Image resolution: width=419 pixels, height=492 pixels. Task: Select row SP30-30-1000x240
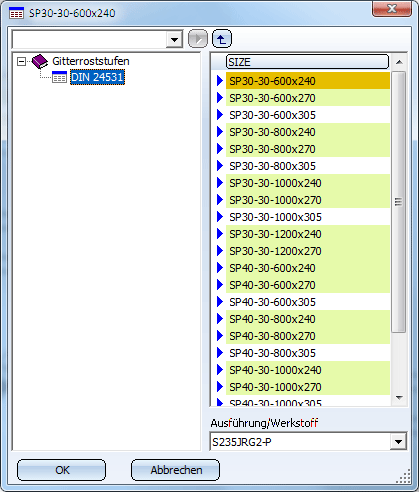pyautogui.click(x=308, y=183)
